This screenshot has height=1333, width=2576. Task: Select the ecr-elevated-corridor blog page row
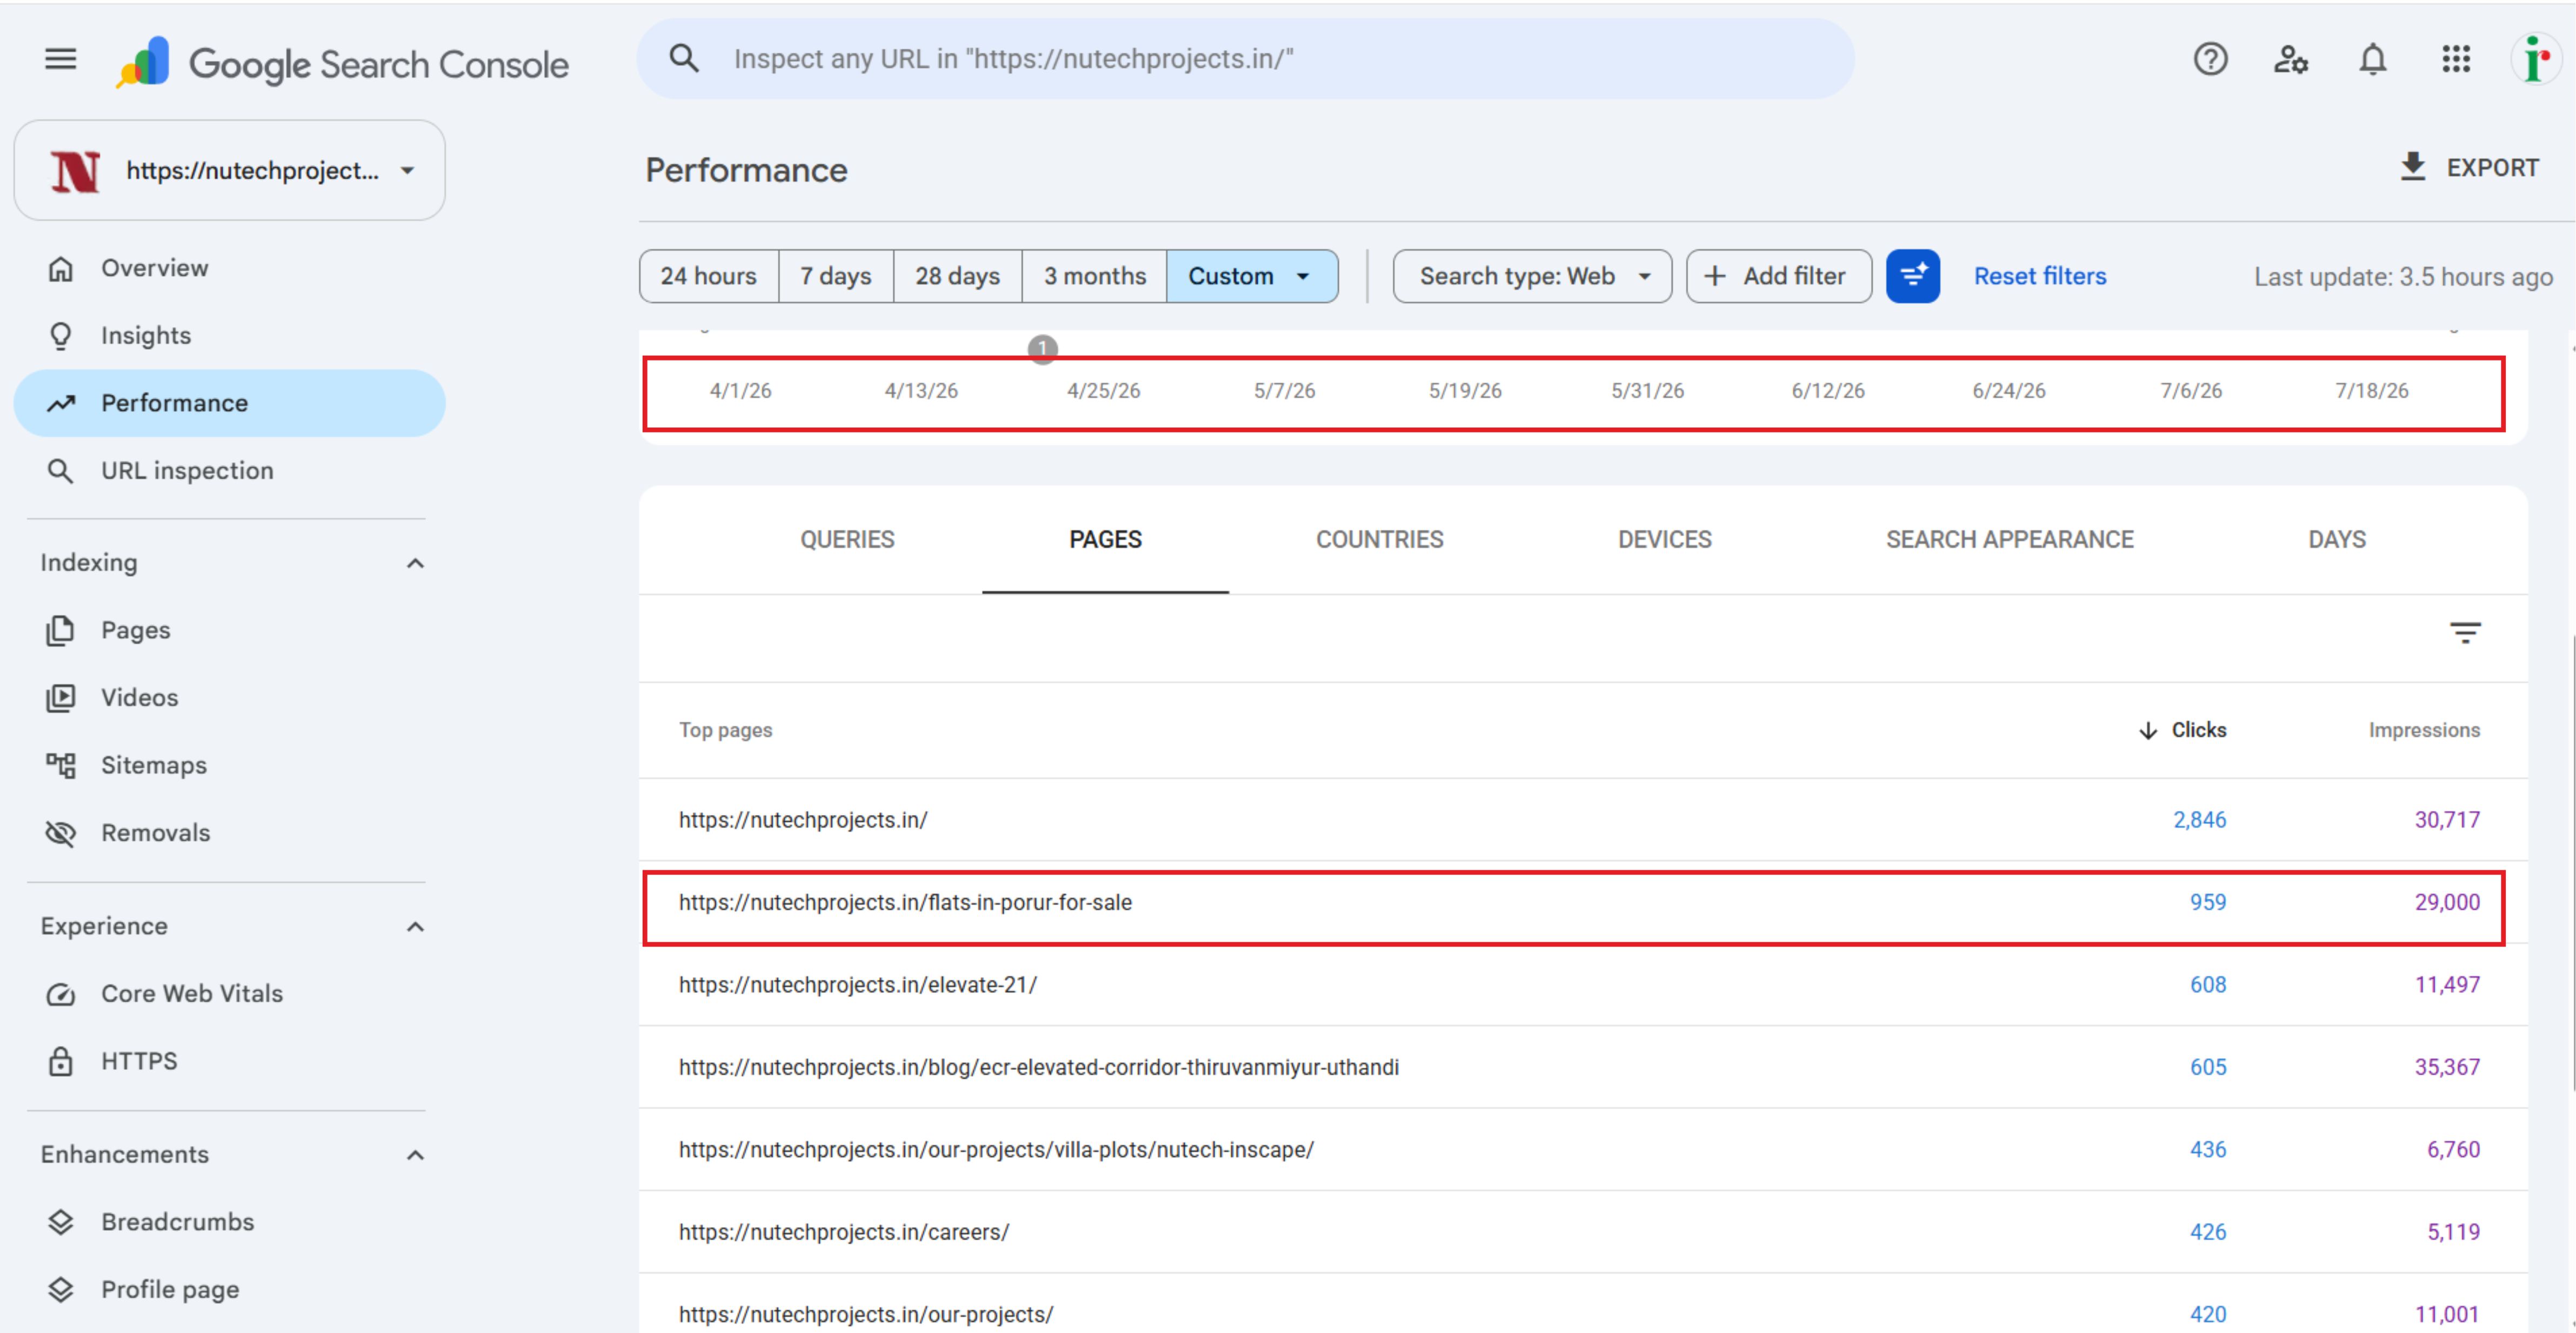(x=1583, y=1067)
